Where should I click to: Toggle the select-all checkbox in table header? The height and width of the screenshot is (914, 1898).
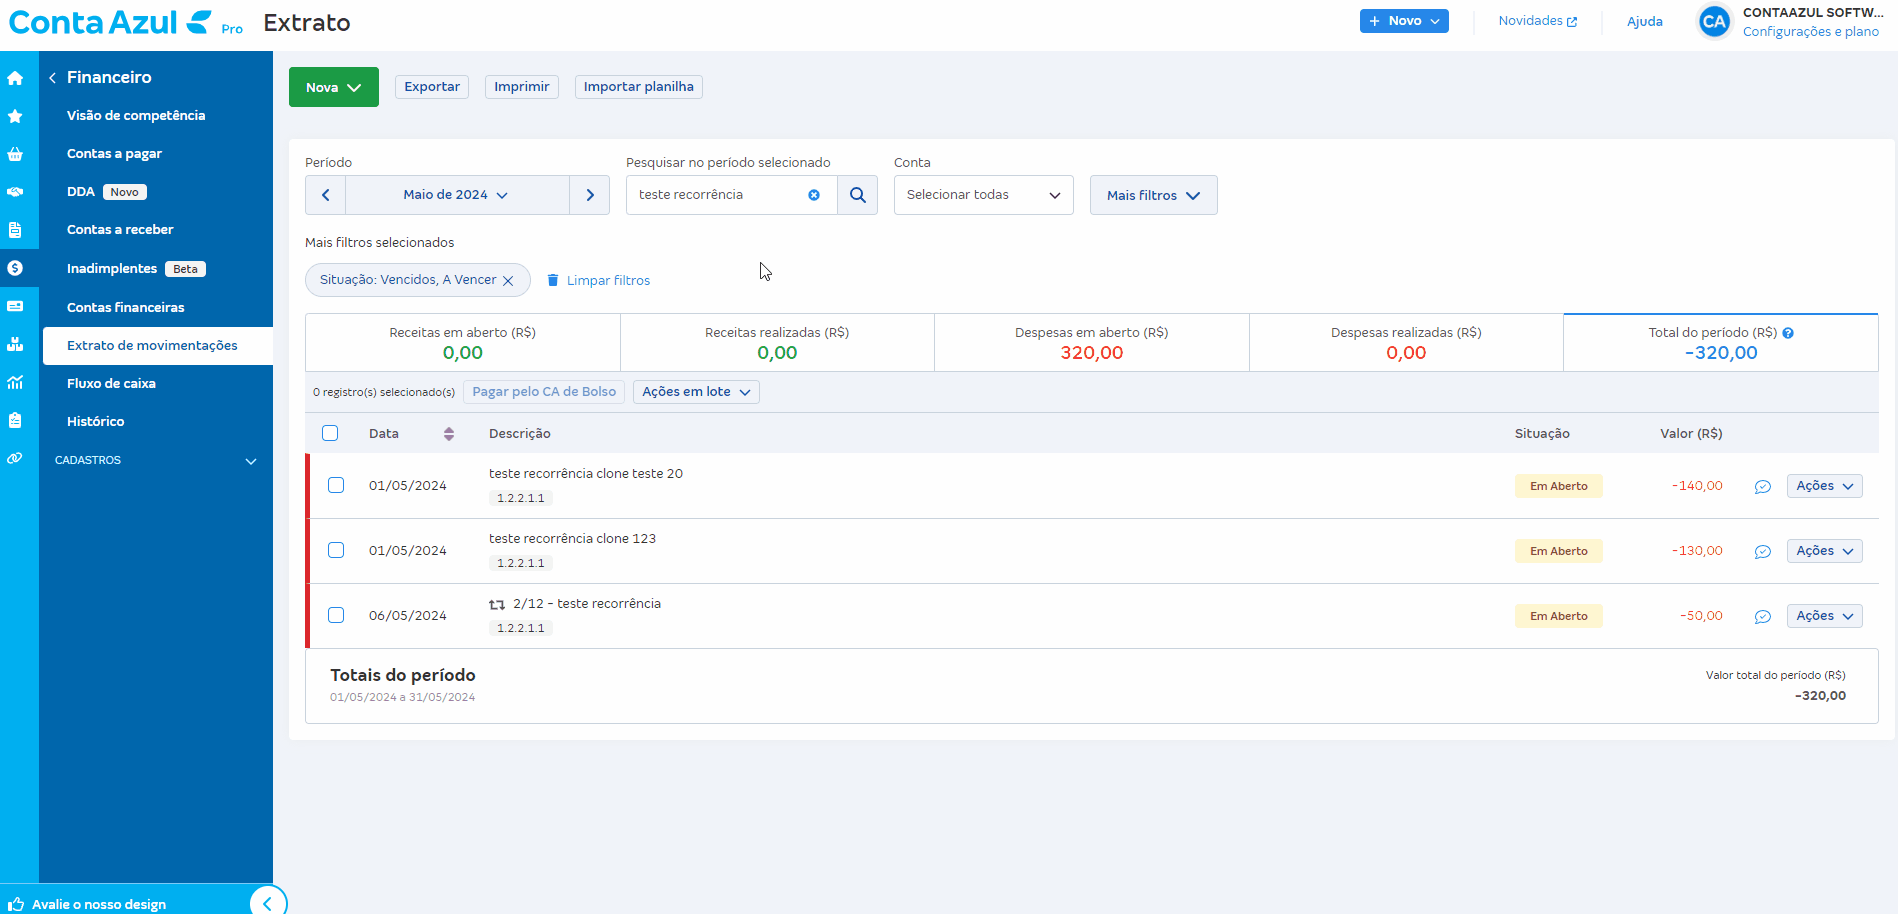[330, 433]
